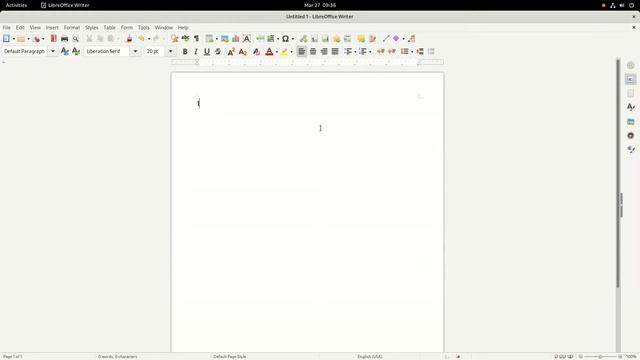Open sidebar Styles panel icon

tap(631, 107)
